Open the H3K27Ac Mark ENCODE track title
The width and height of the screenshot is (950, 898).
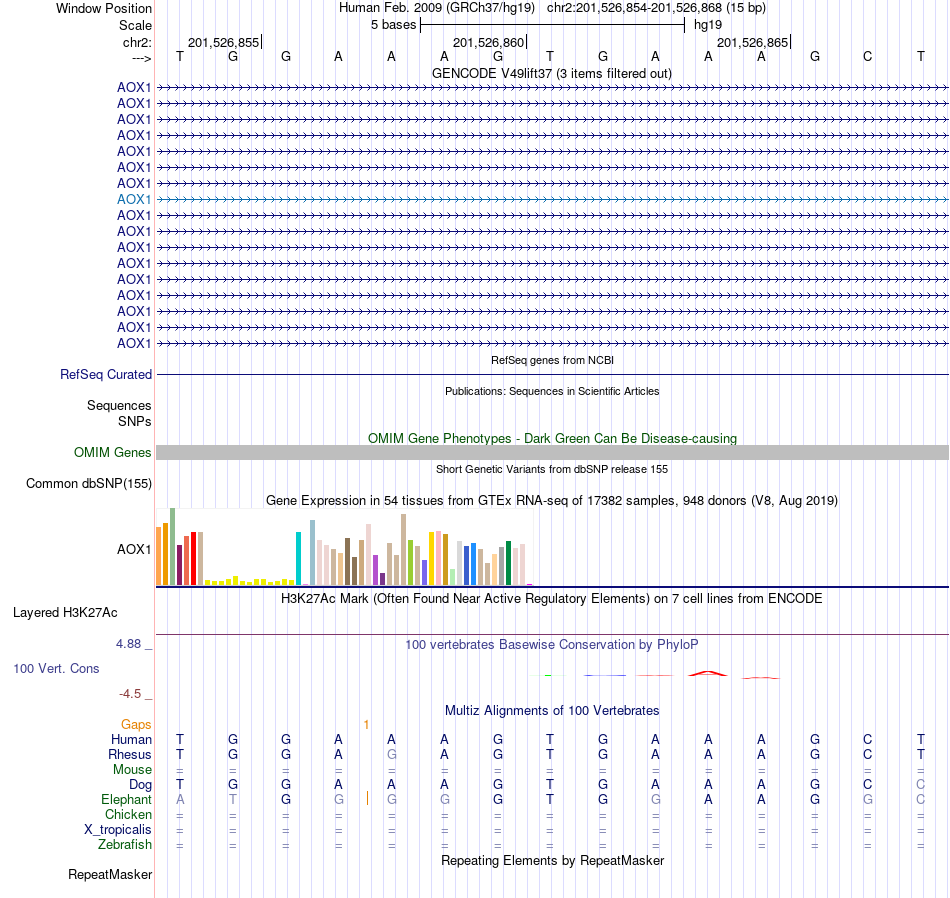[x=551, y=599]
